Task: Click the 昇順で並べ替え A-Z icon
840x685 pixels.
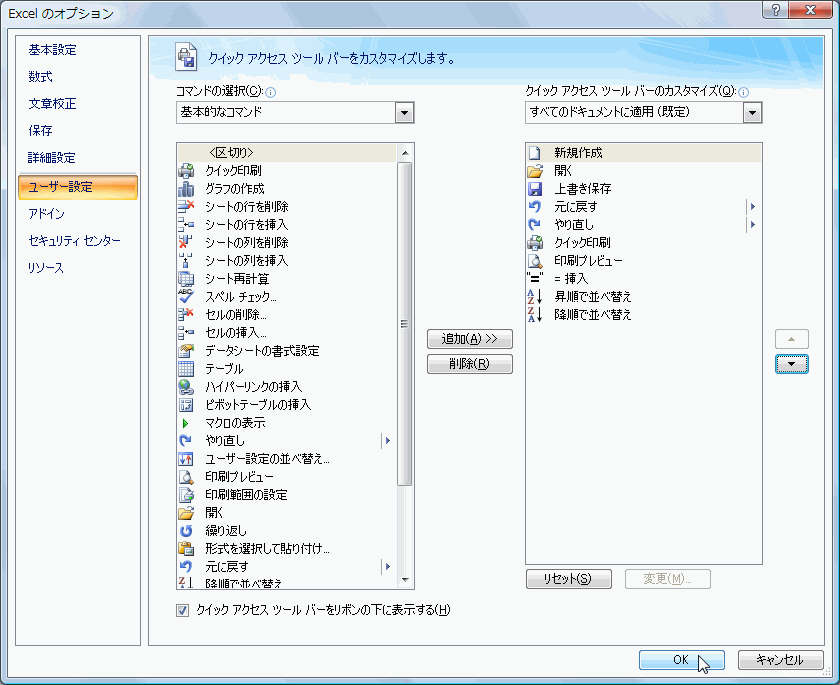Action: pos(535,297)
